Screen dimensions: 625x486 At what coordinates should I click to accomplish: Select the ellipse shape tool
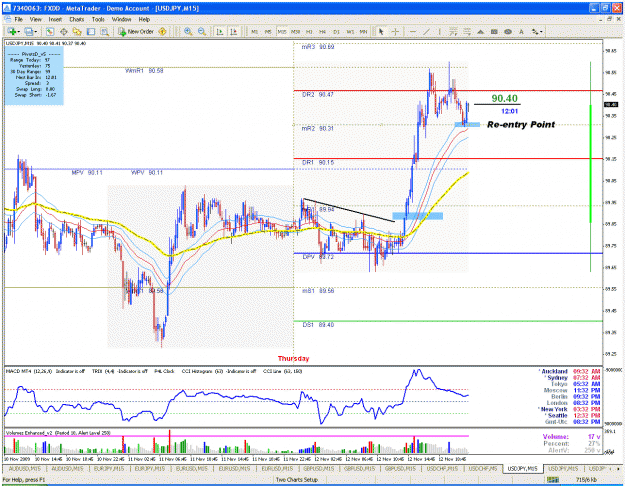click(x=508, y=31)
